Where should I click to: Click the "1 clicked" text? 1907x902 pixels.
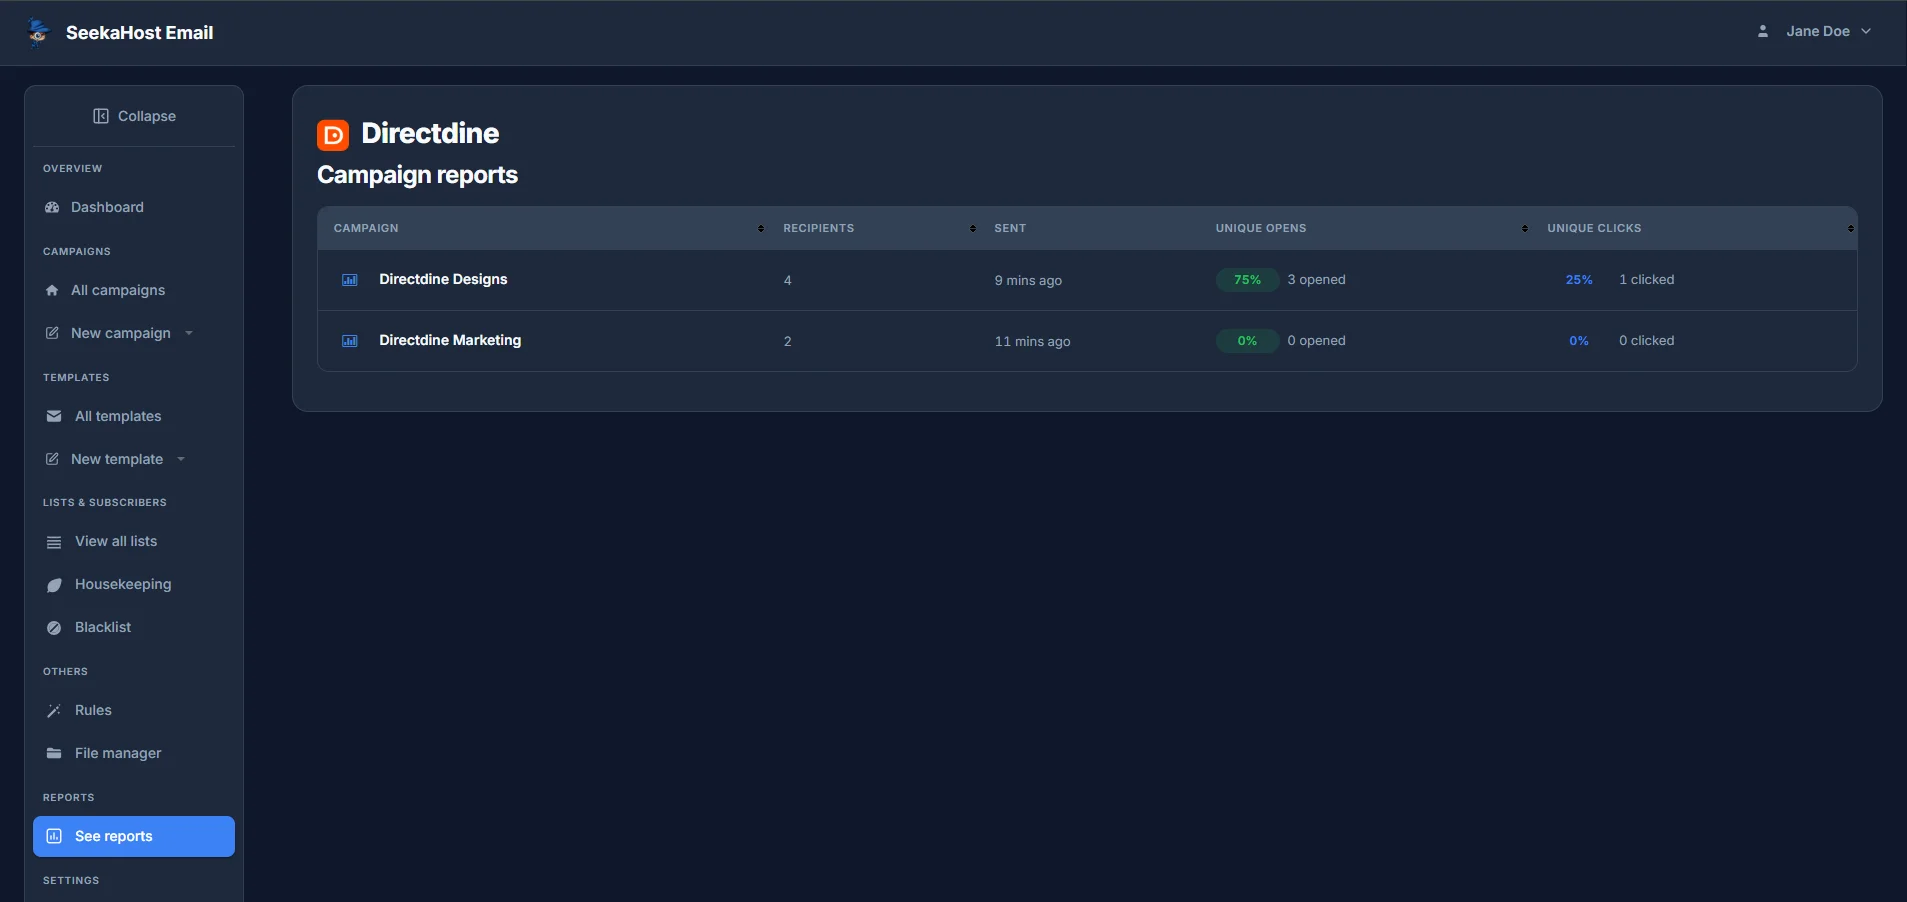[1646, 280]
